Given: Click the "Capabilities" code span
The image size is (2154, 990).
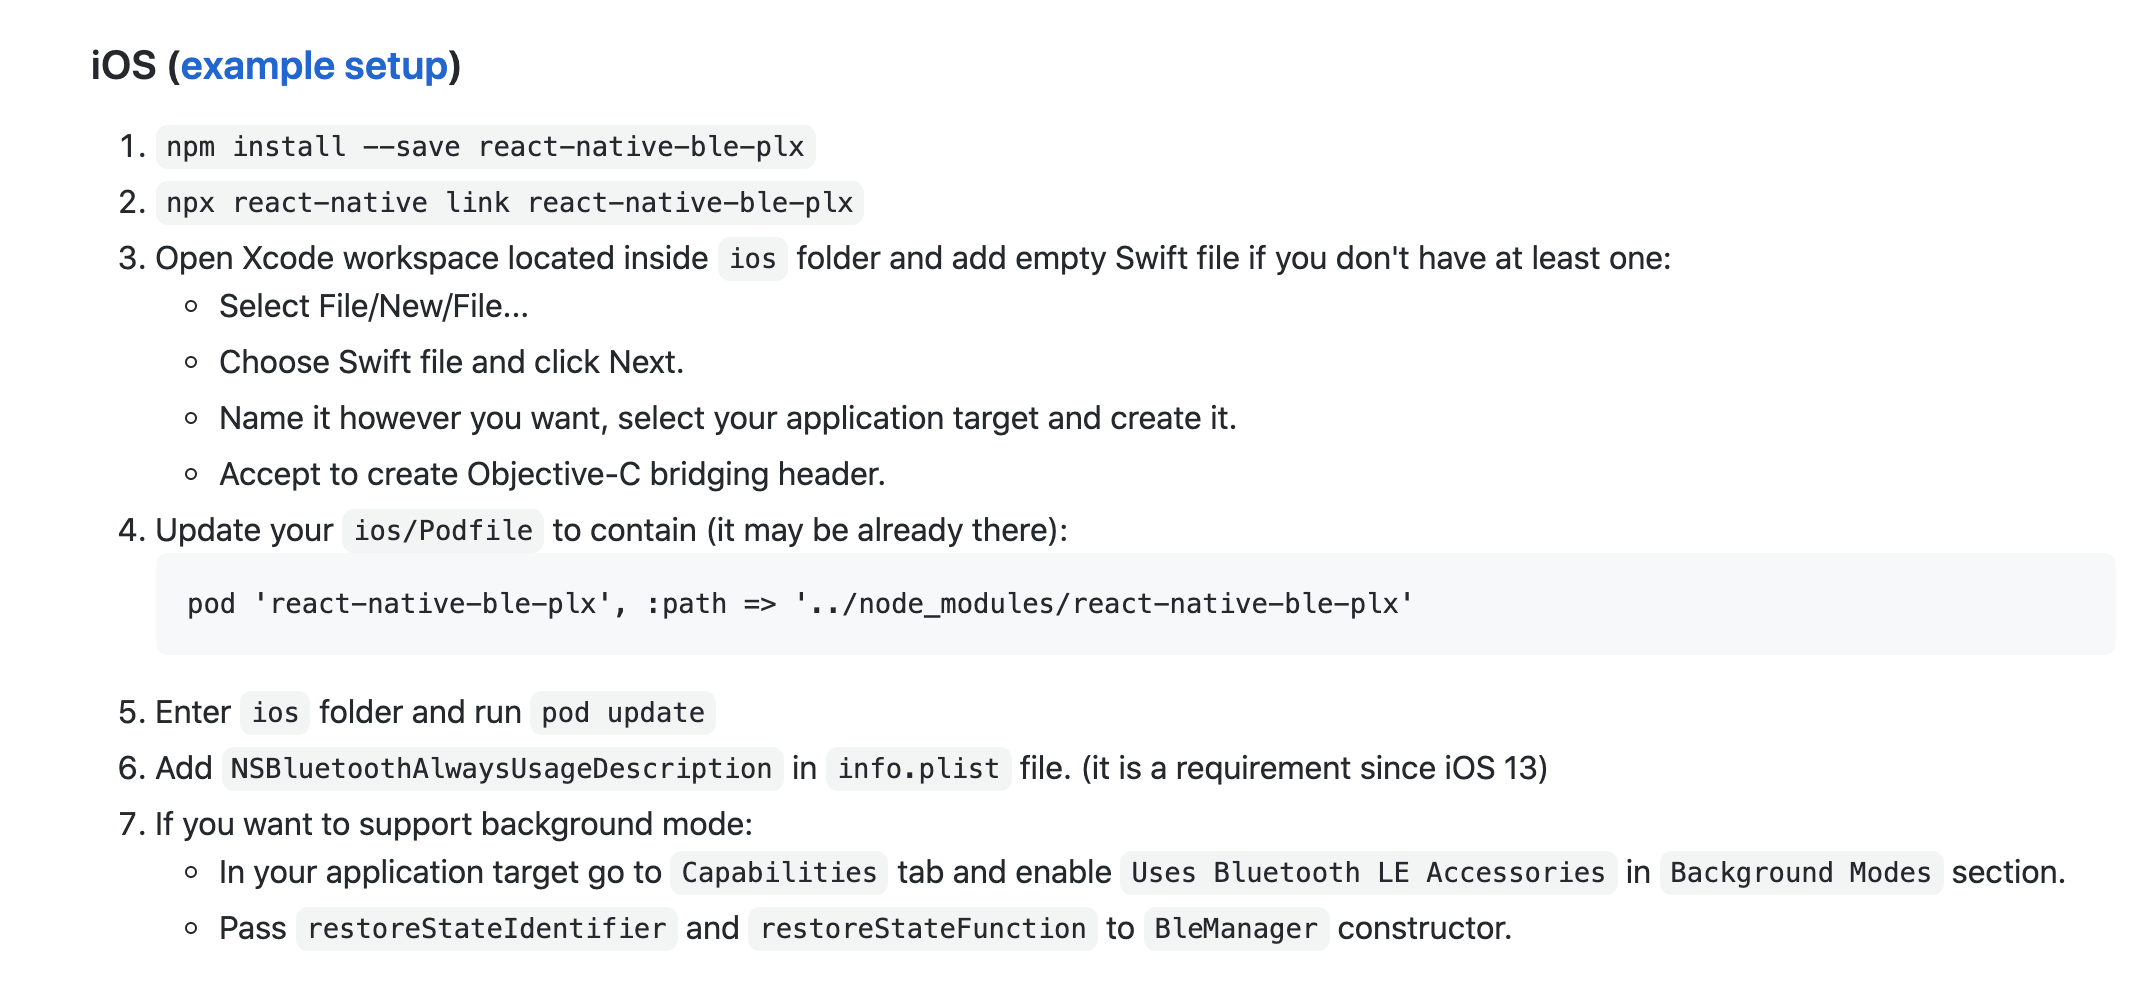Looking at the screenshot, I should click(778, 872).
